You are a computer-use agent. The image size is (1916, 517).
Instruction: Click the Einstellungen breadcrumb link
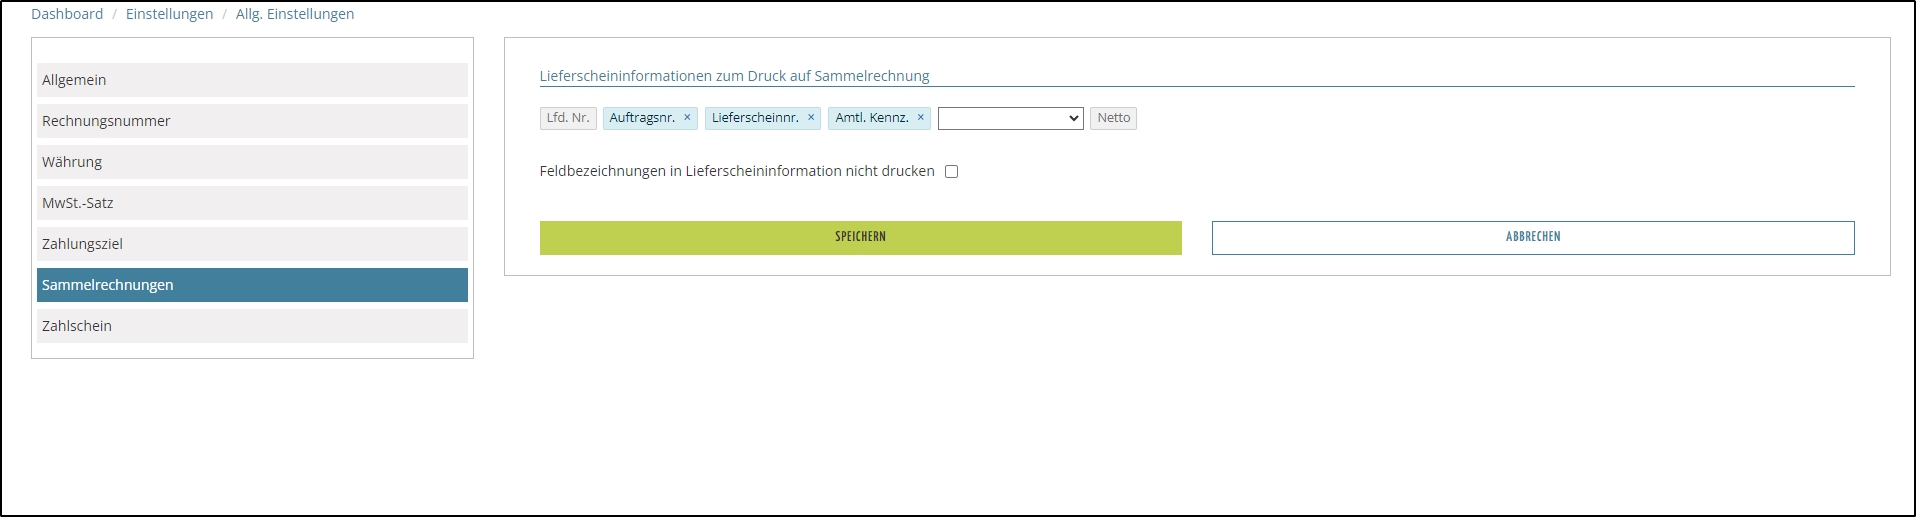point(169,14)
